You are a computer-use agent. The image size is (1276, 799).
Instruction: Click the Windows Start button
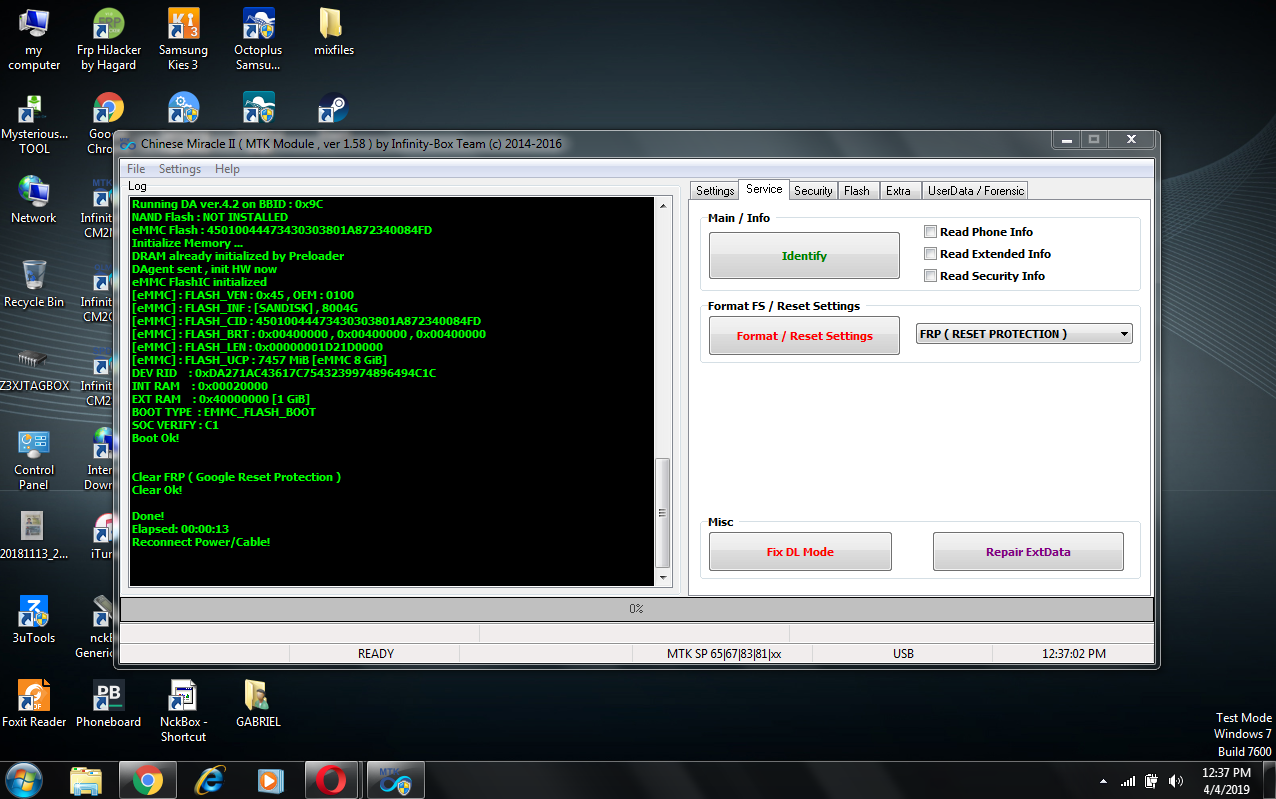point(24,779)
